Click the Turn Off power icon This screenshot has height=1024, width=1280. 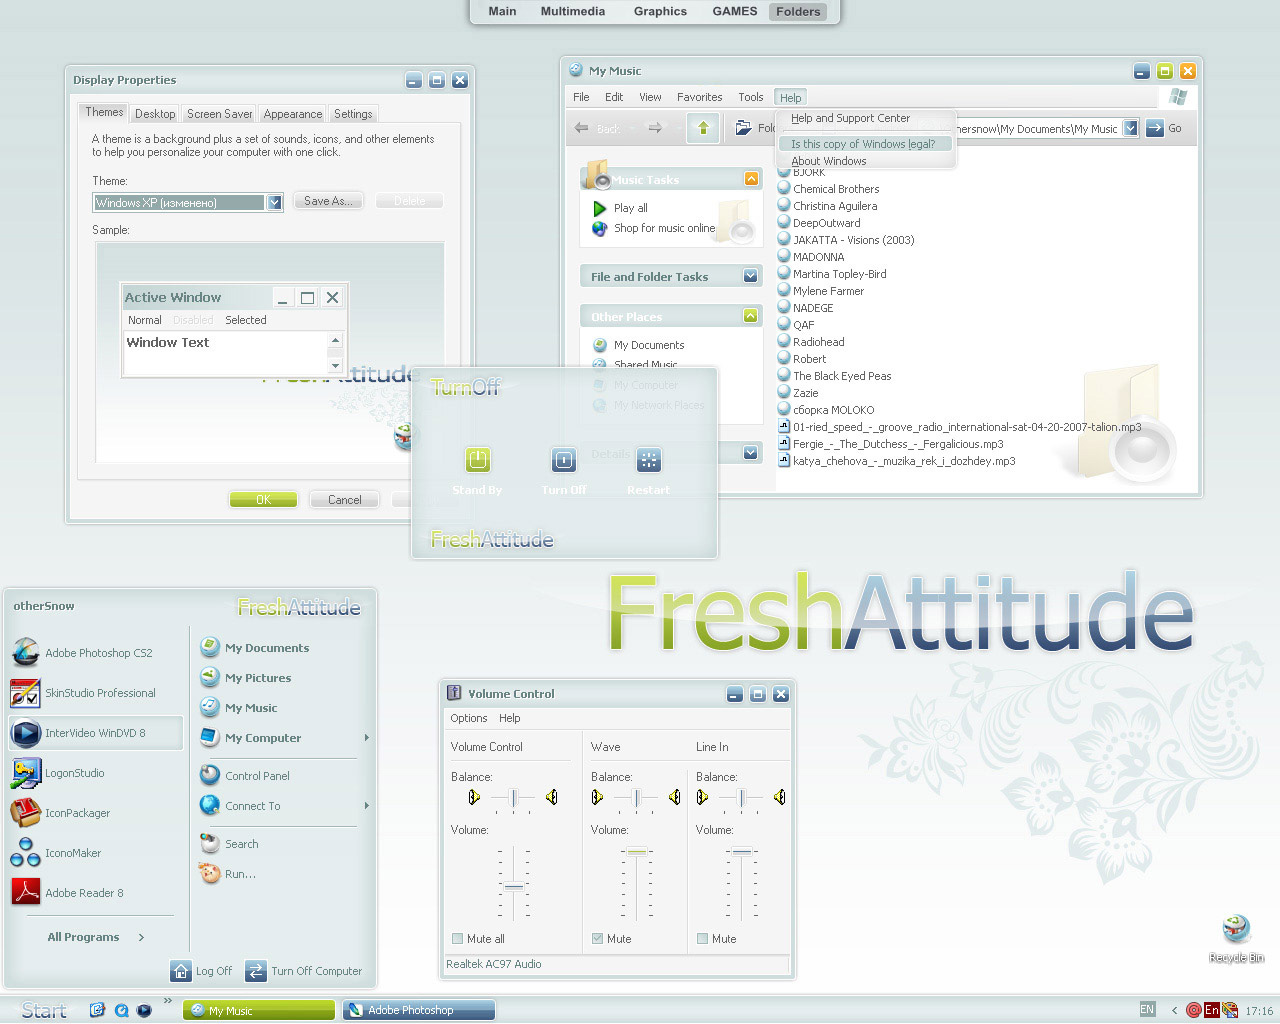pyautogui.click(x=564, y=460)
